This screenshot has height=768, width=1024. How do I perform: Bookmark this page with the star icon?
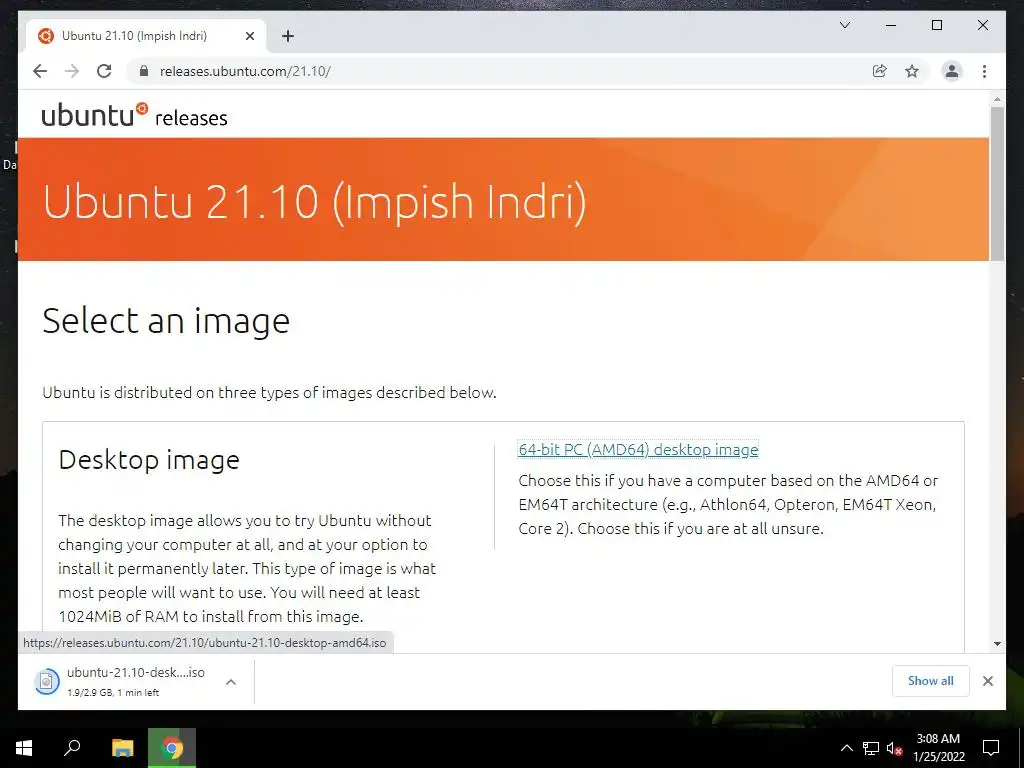[x=912, y=71]
